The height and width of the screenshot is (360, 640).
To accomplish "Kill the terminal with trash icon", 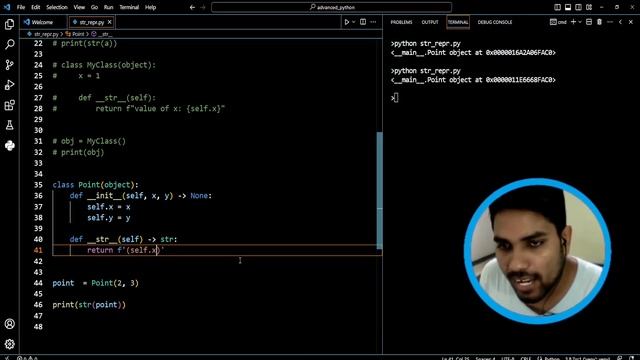I will coord(599,22).
